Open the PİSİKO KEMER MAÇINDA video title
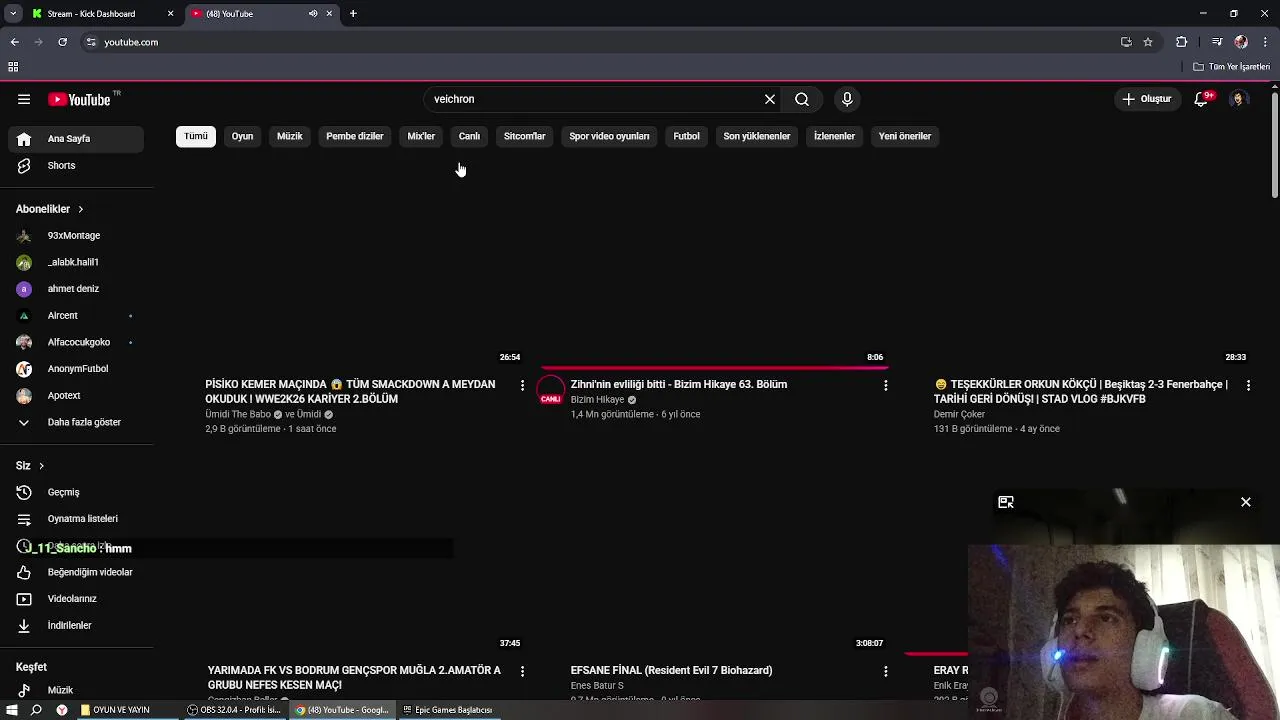1280x720 pixels. 351,391
